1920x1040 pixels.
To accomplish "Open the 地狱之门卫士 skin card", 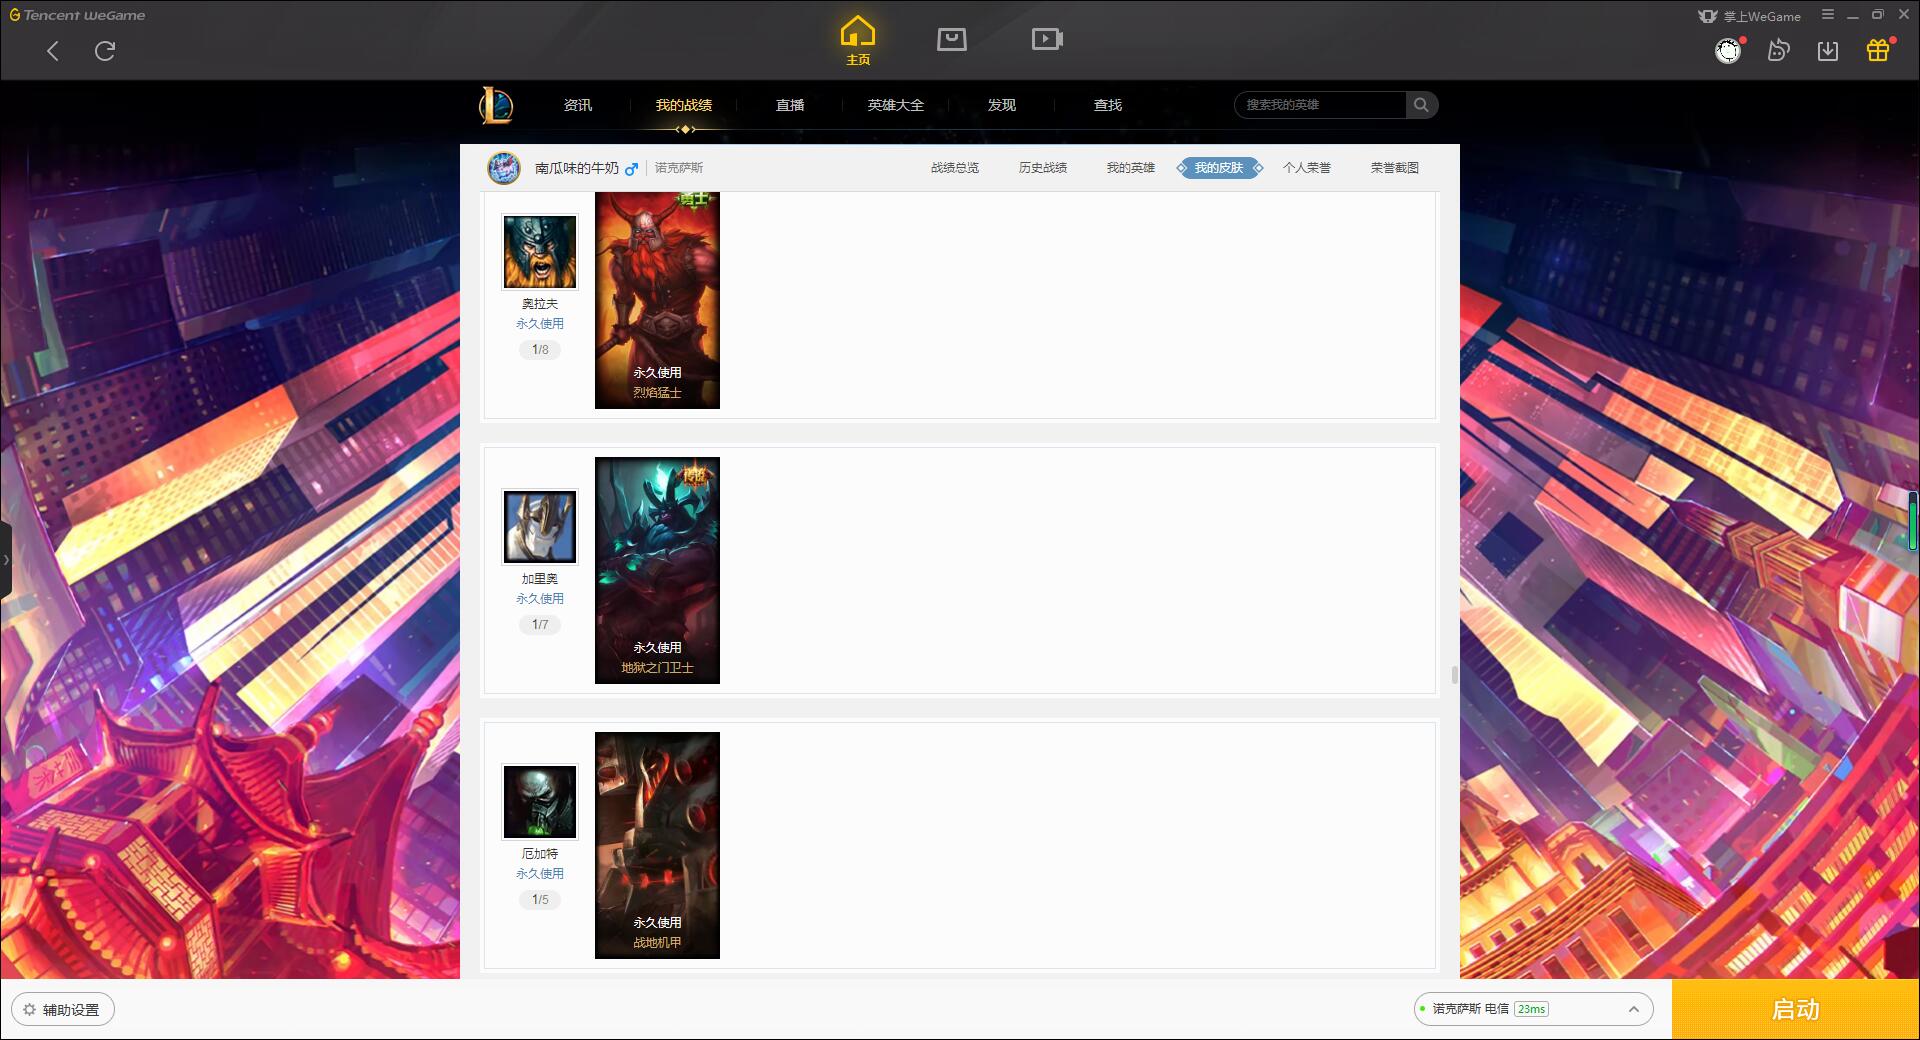I will tap(657, 570).
